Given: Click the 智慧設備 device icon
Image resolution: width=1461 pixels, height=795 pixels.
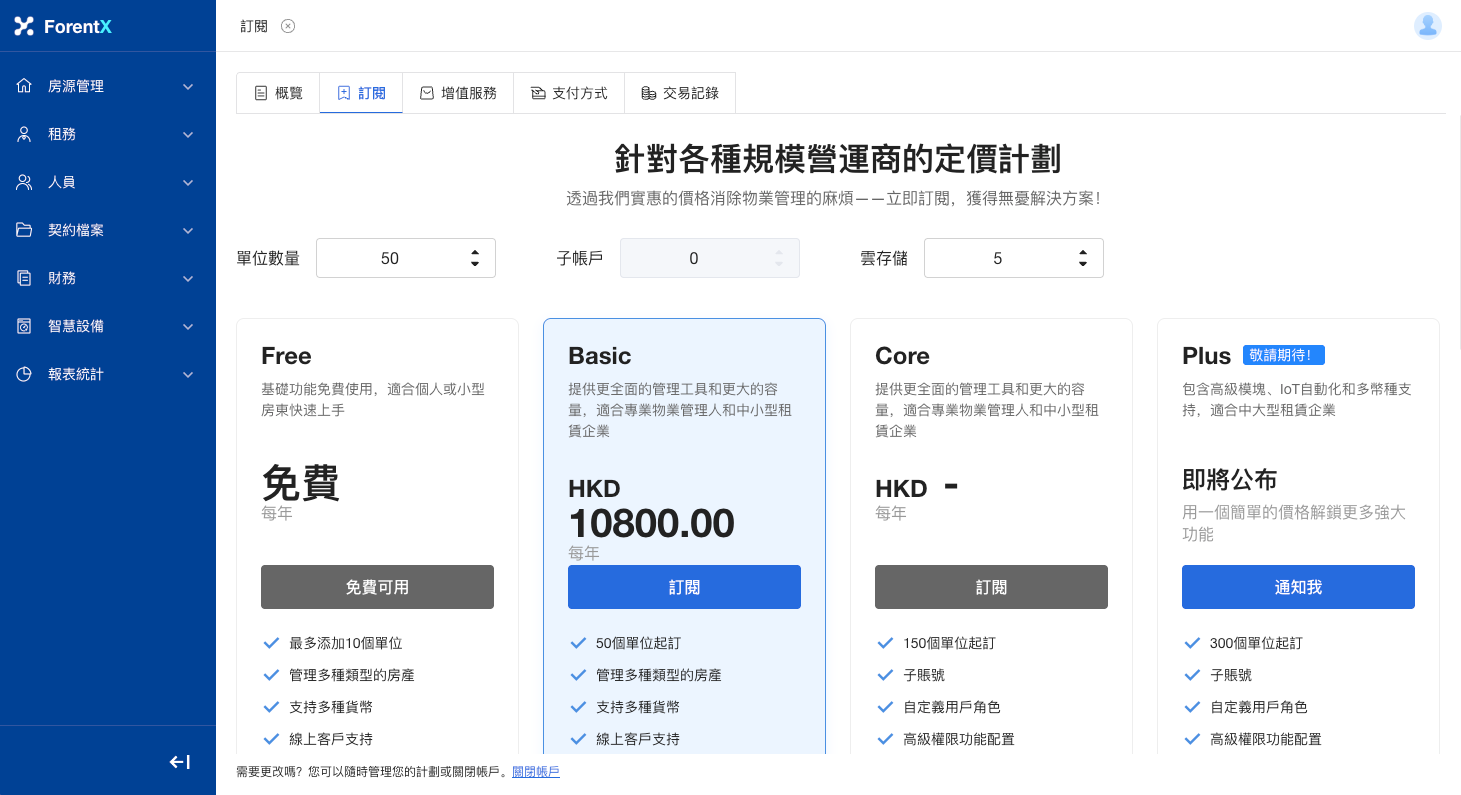Looking at the screenshot, I should pyautogui.click(x=24, y=326).
